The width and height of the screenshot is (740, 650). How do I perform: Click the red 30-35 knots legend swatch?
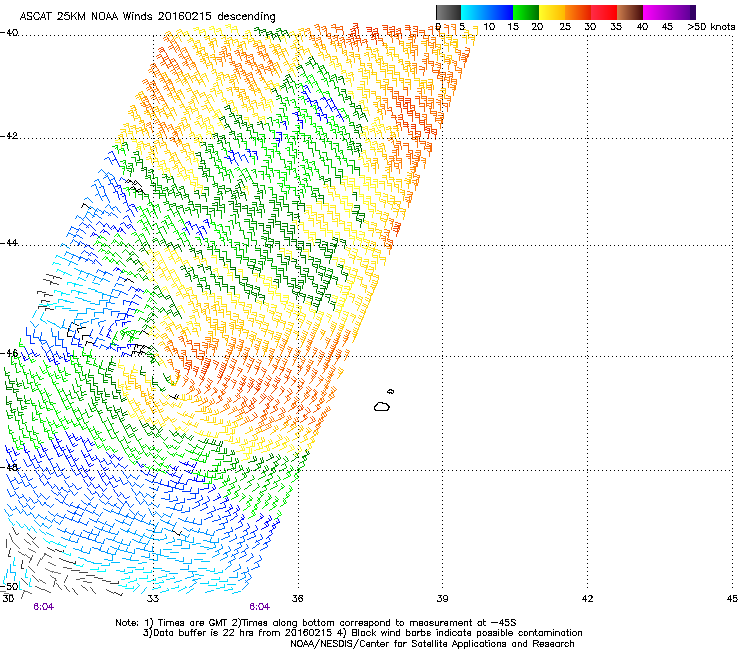point(604,12)
